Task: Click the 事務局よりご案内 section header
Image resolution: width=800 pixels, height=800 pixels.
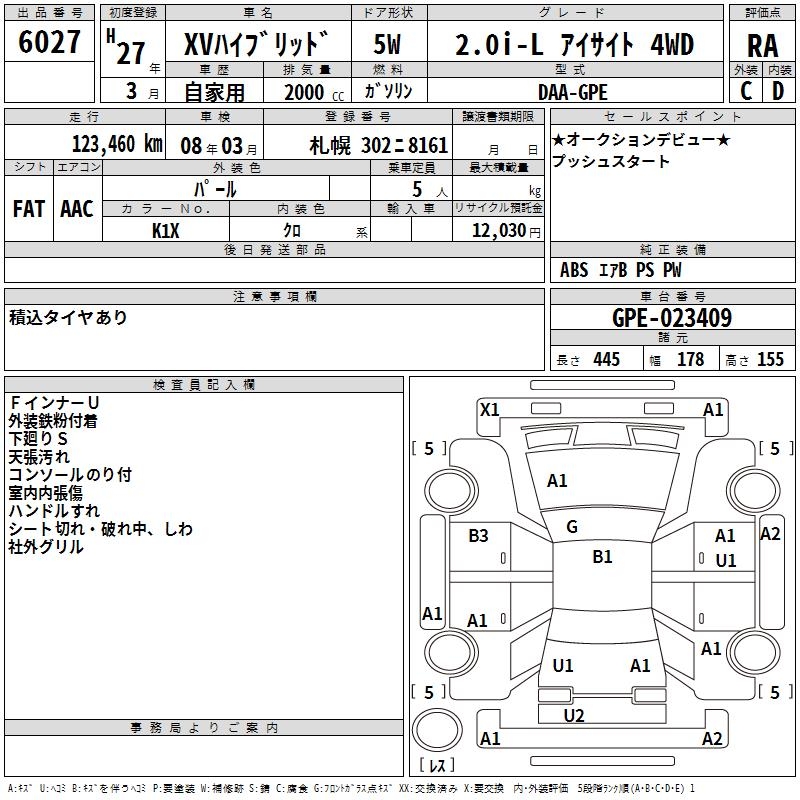Action: 204,728
